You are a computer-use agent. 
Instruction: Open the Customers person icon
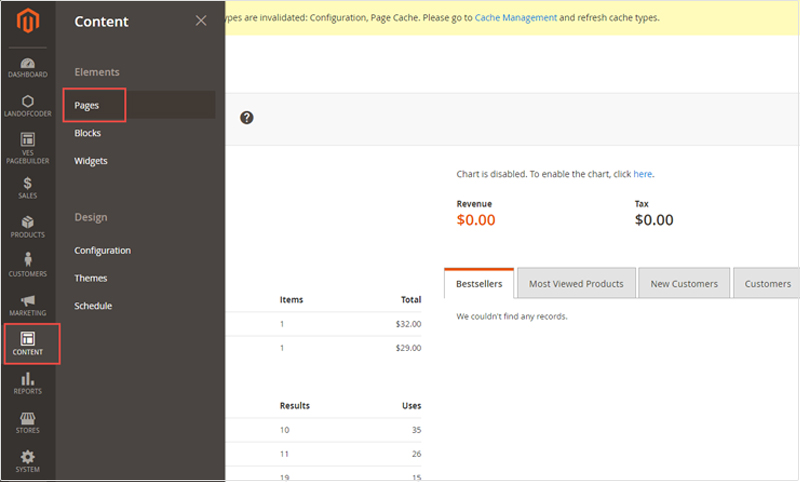tap(28, 259)
